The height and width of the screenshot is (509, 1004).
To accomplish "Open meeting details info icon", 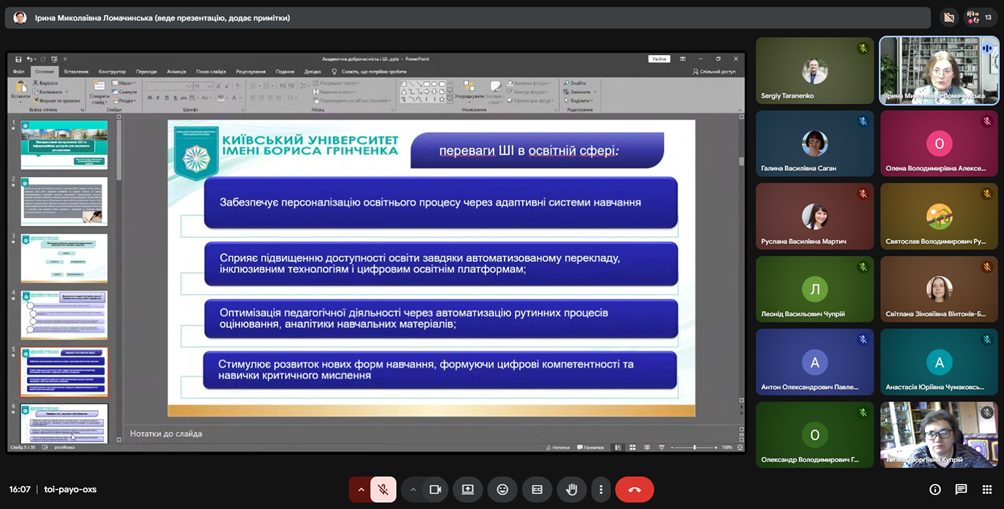I will [x=935, y=489].
